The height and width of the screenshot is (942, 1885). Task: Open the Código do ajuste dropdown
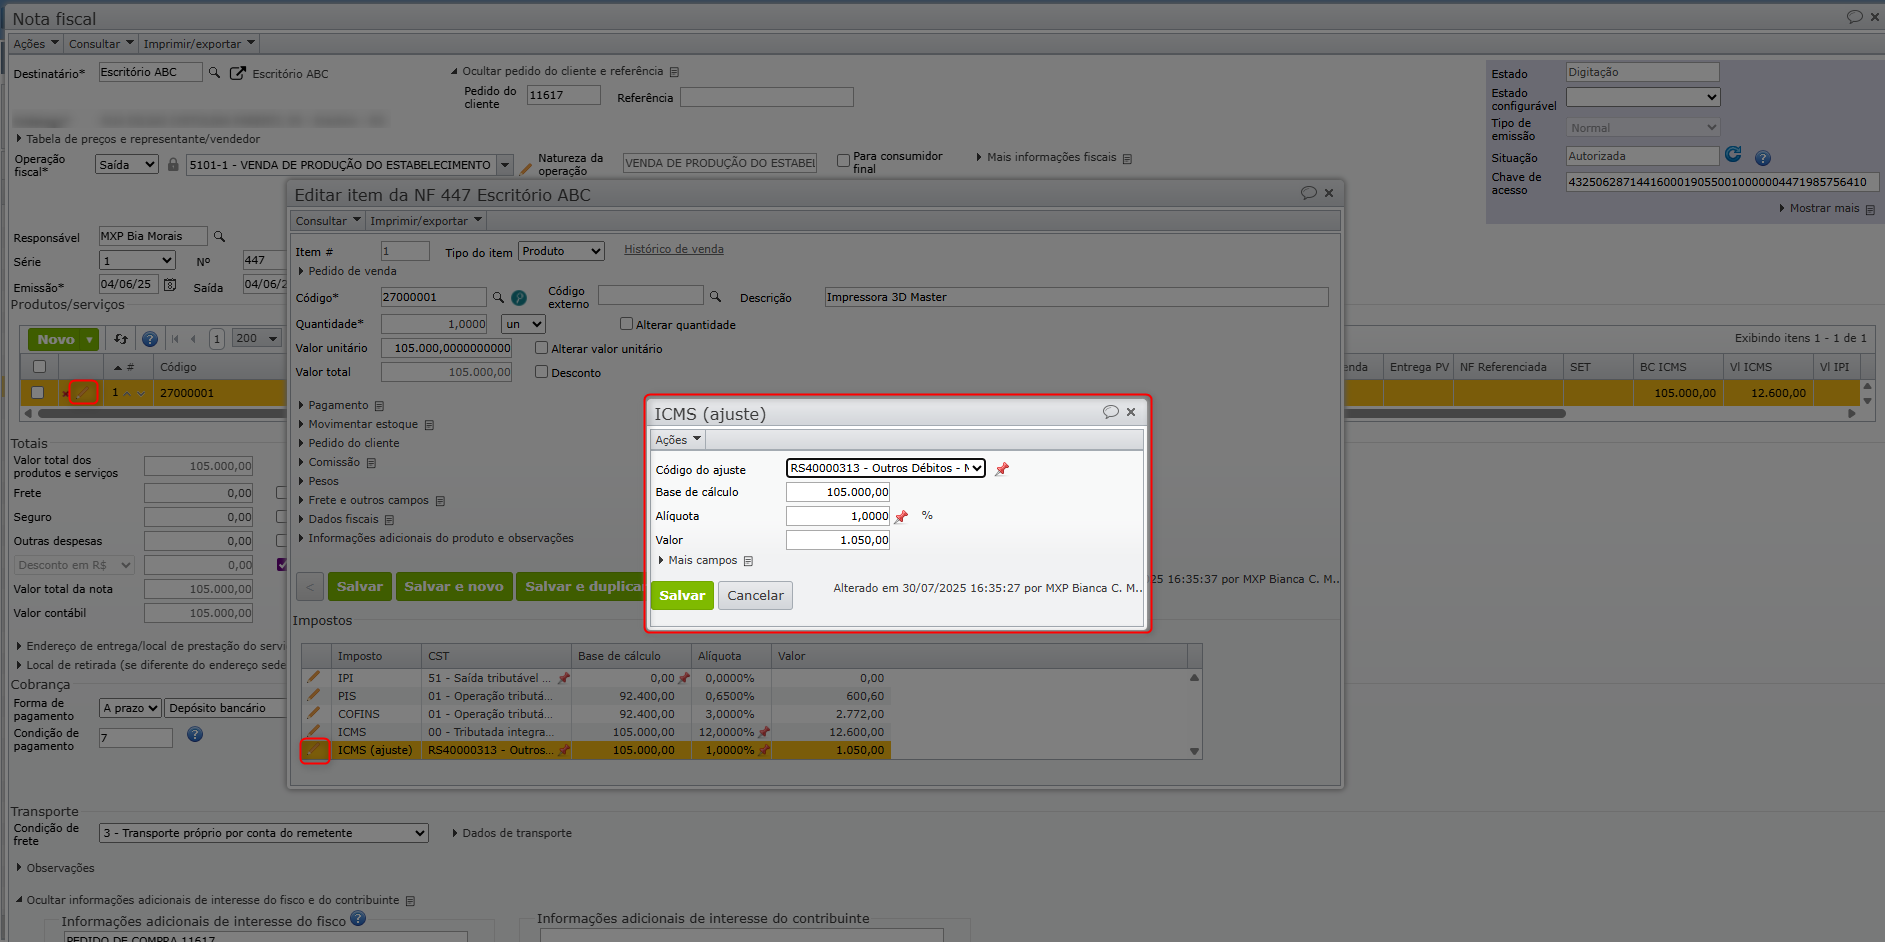pos(885,468)
